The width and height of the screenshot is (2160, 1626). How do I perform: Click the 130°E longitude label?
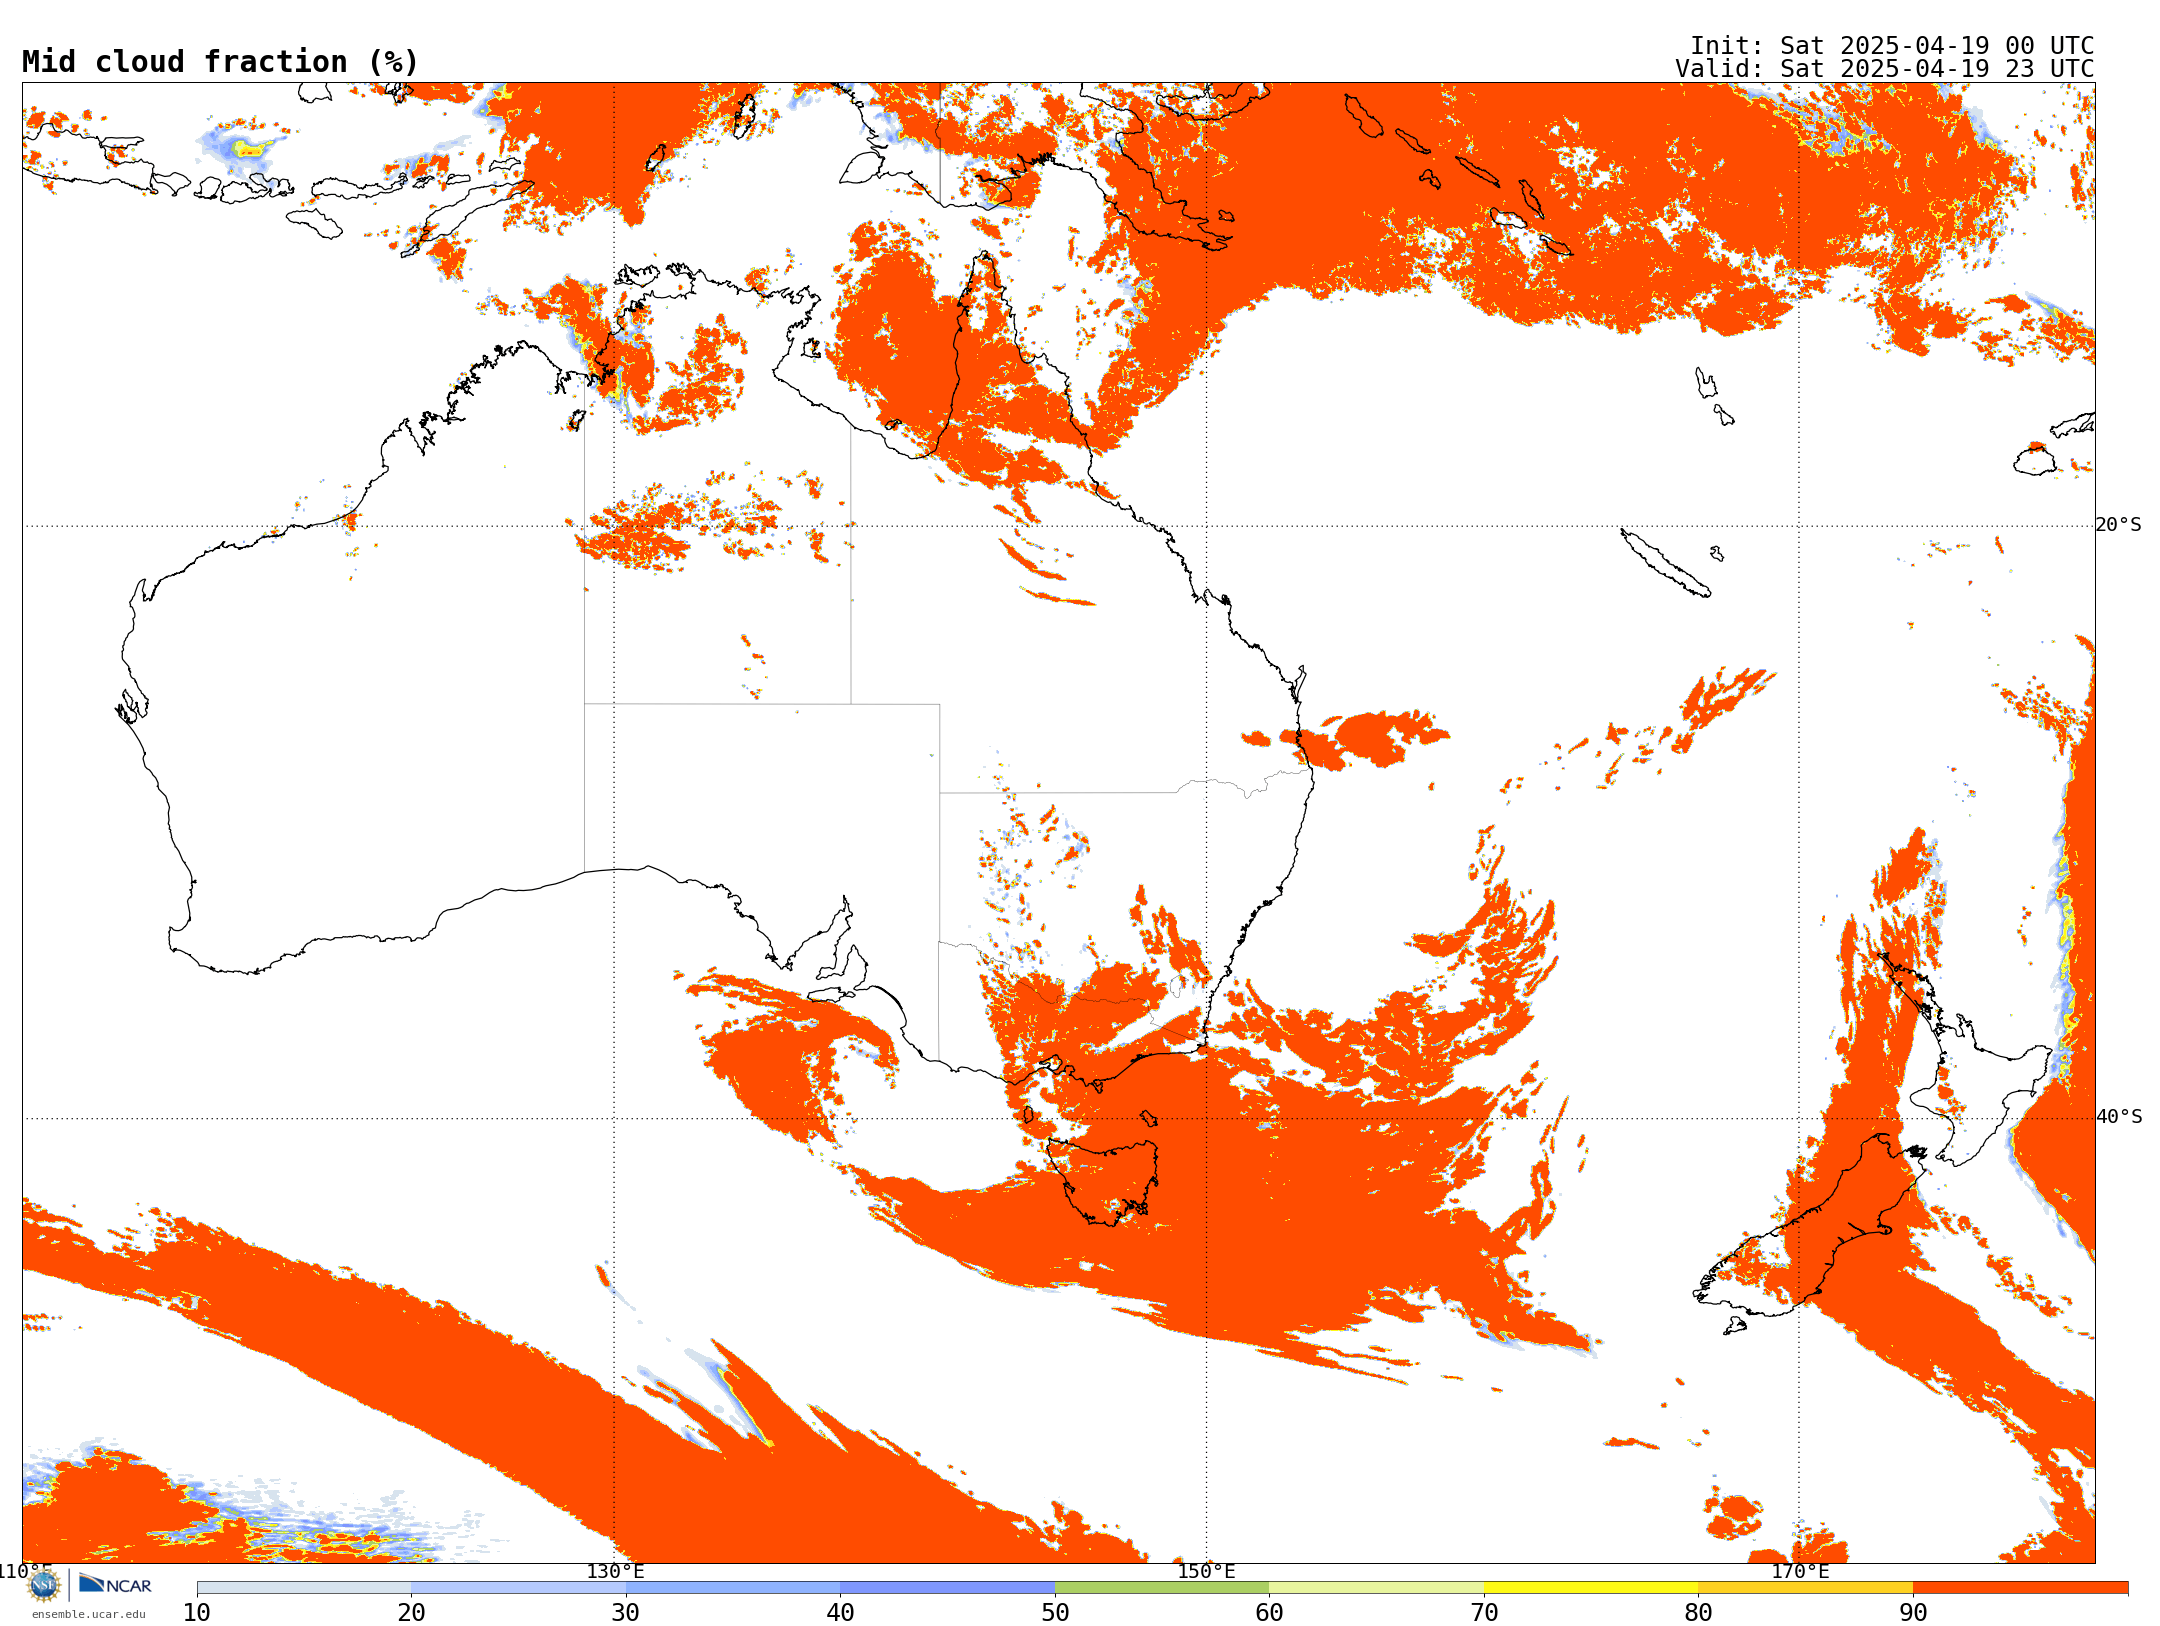click(x=615, y=1571)
